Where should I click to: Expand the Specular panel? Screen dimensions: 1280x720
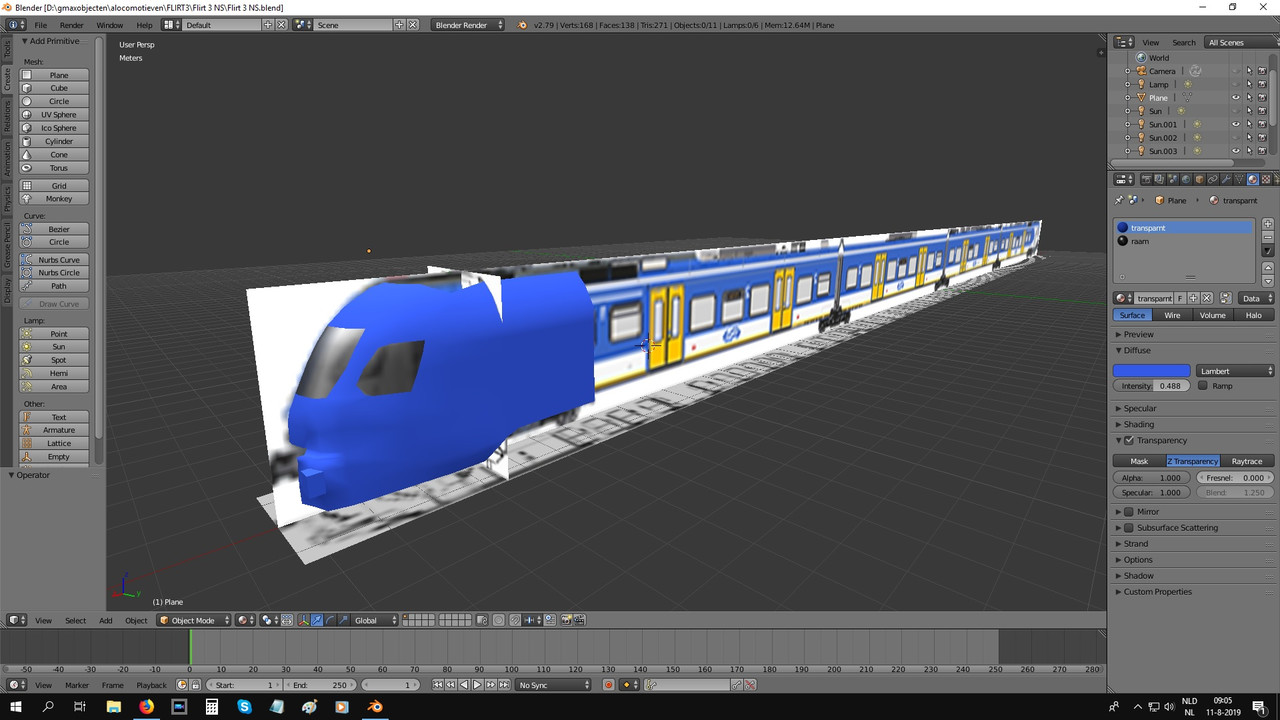(1140, 408)
